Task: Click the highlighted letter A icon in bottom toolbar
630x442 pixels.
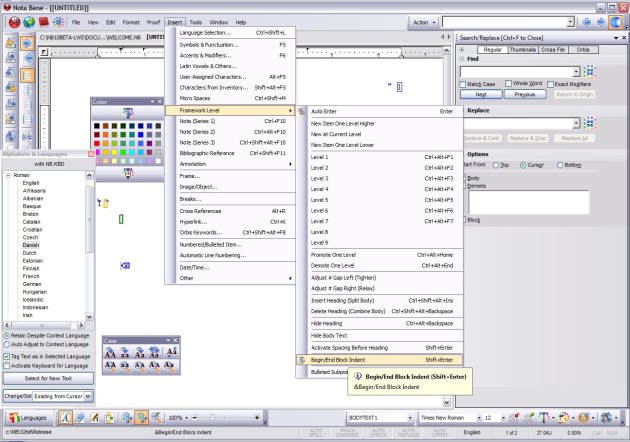Action: 65,418
